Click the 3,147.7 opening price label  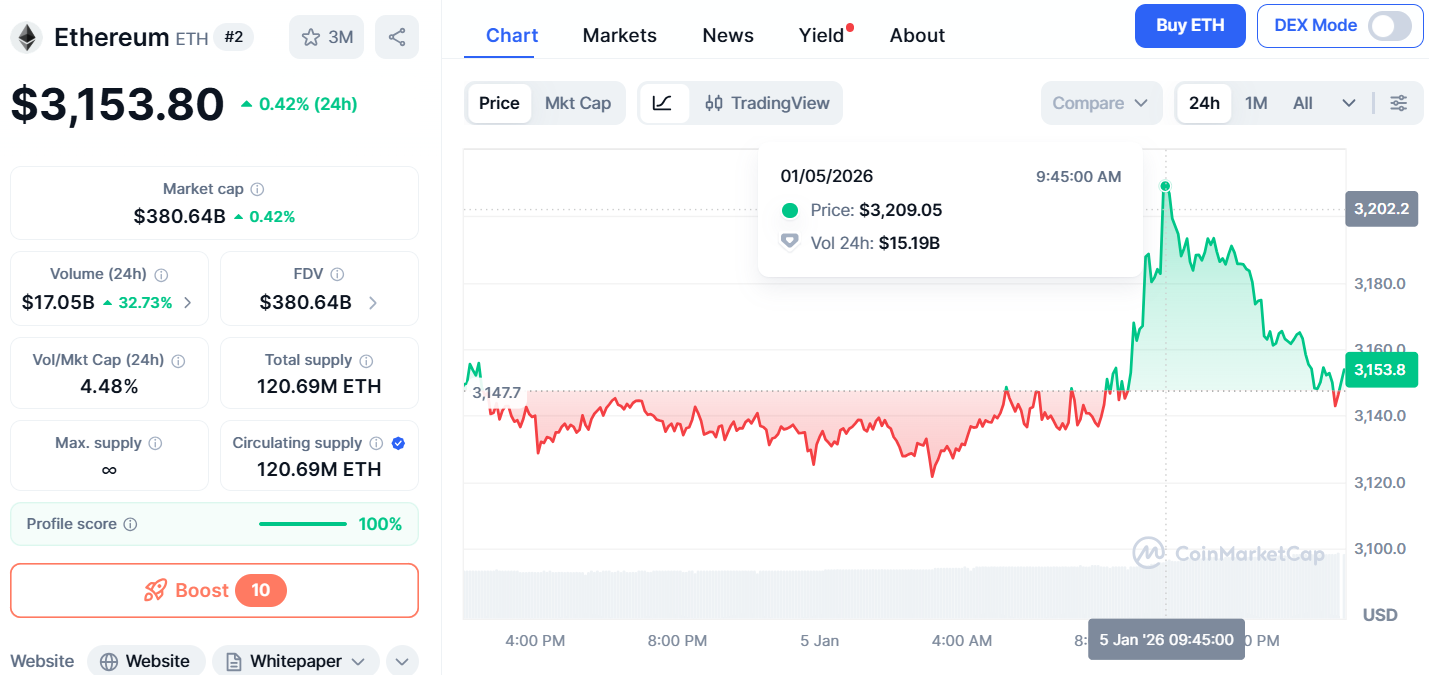coord(497,393)
